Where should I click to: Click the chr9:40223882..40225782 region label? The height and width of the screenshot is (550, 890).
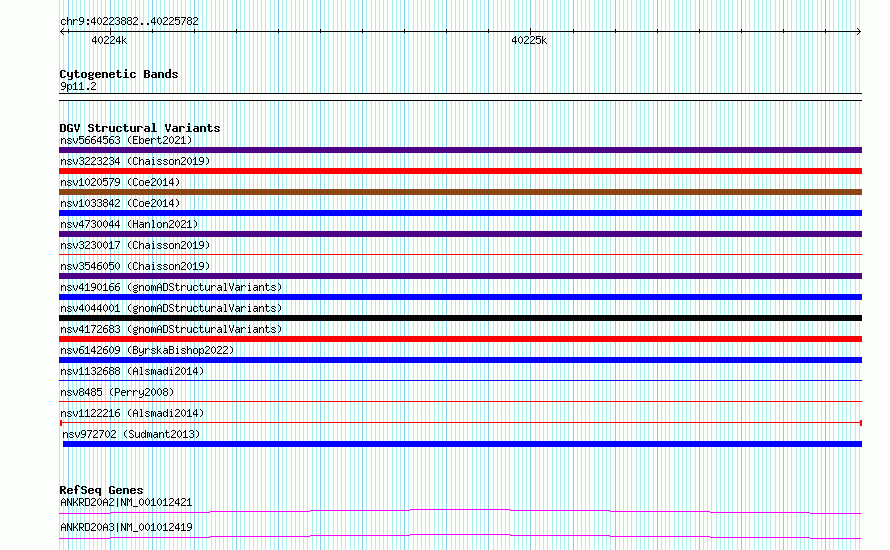129,22
